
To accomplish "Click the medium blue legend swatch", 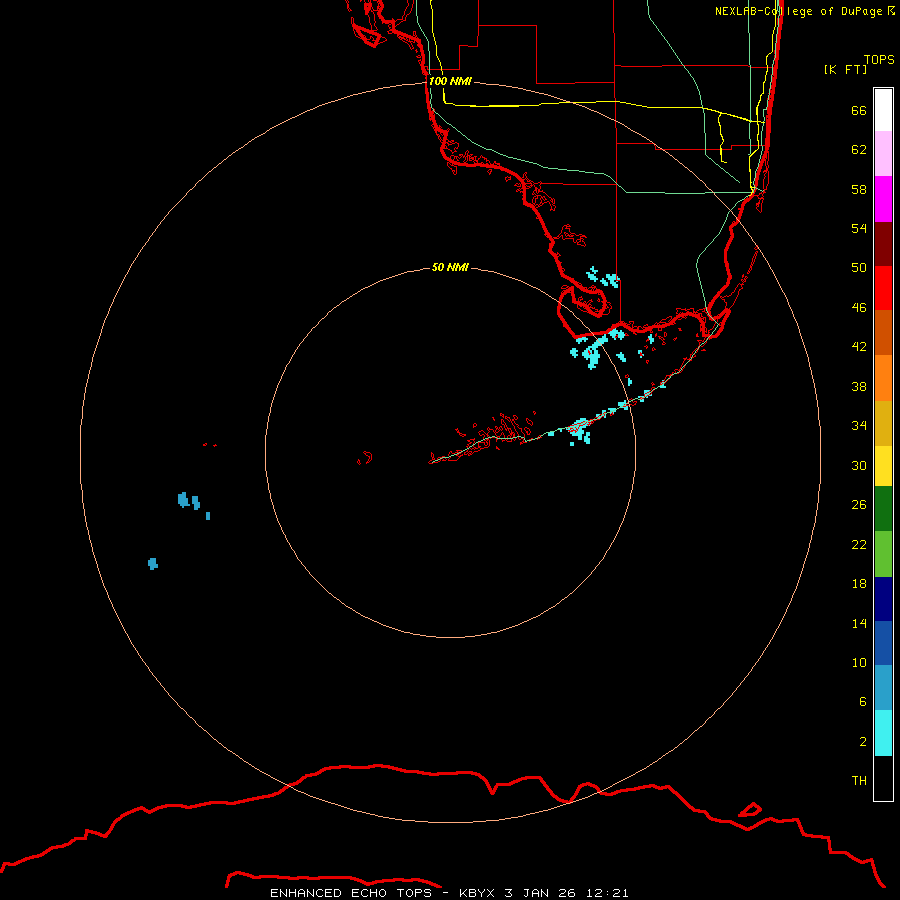I will click(883, 643).
